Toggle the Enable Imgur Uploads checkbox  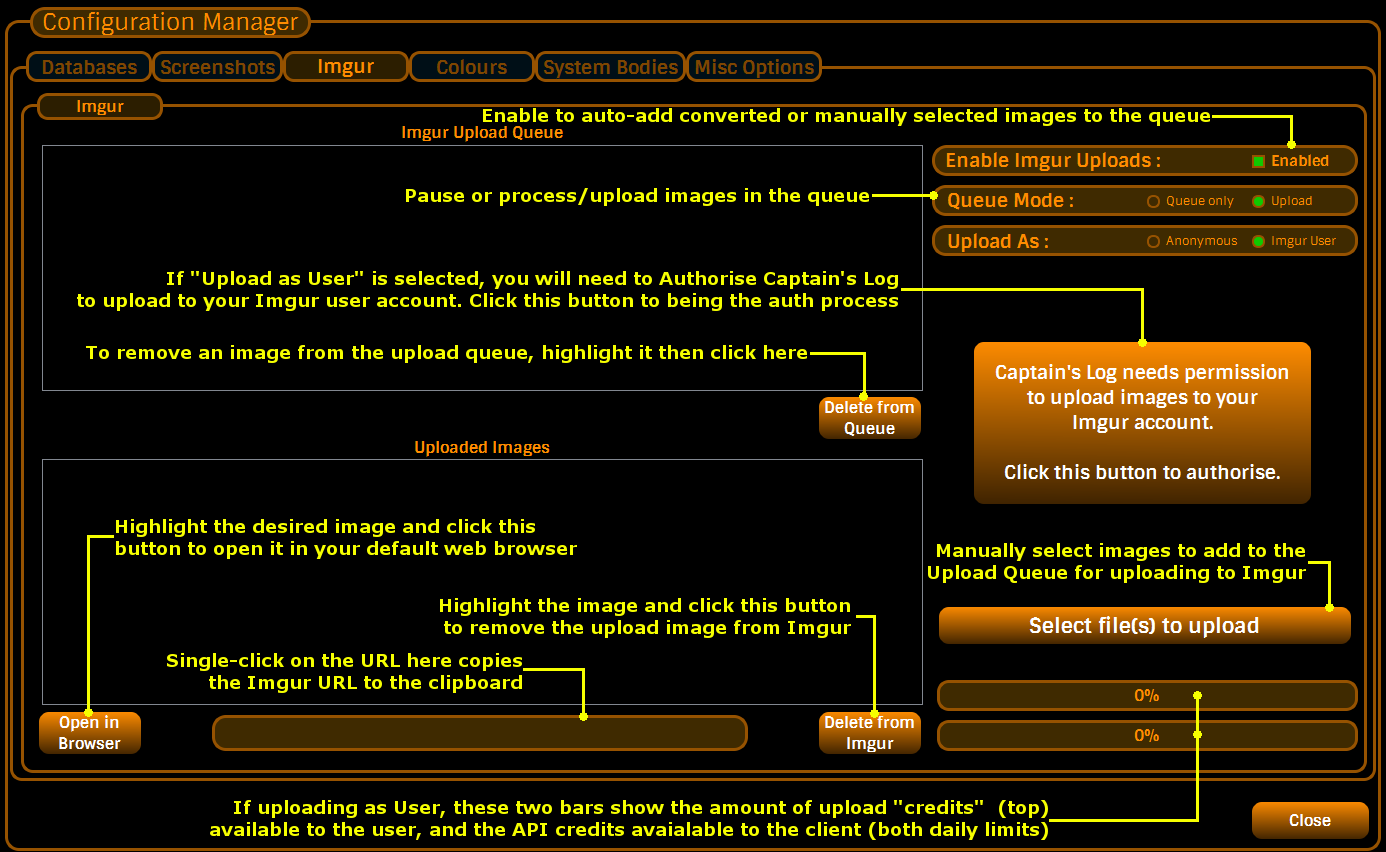coord(1258,161)
